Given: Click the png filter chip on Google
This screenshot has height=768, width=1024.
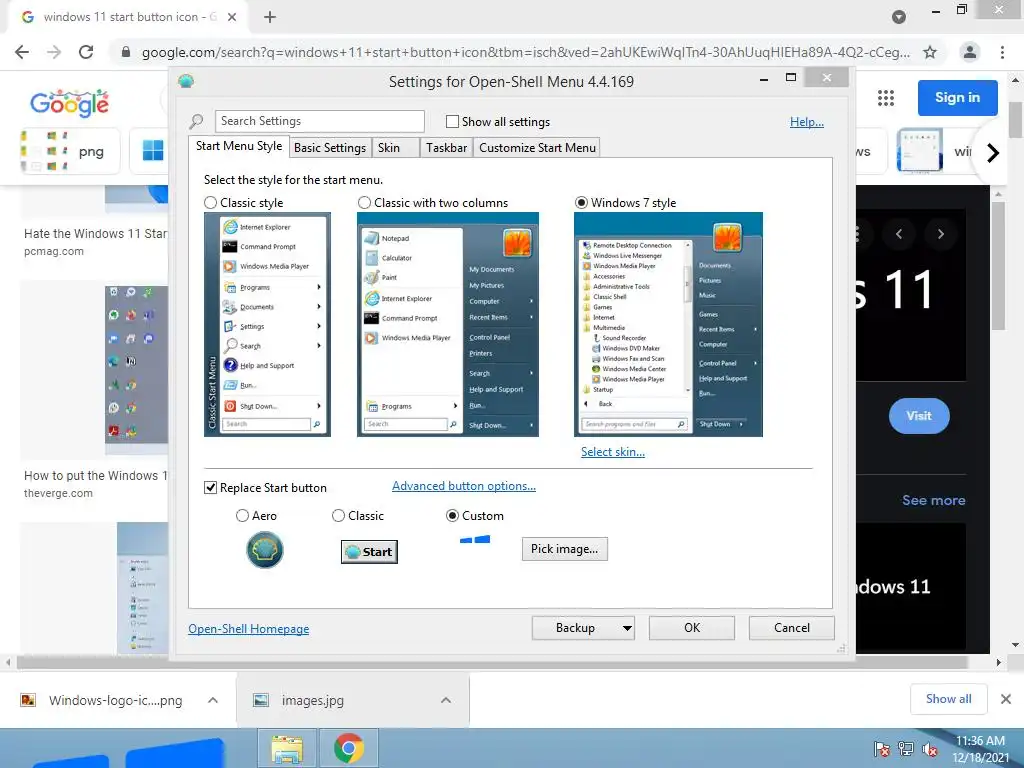Looking at the screenshot, I should [69, 152].
